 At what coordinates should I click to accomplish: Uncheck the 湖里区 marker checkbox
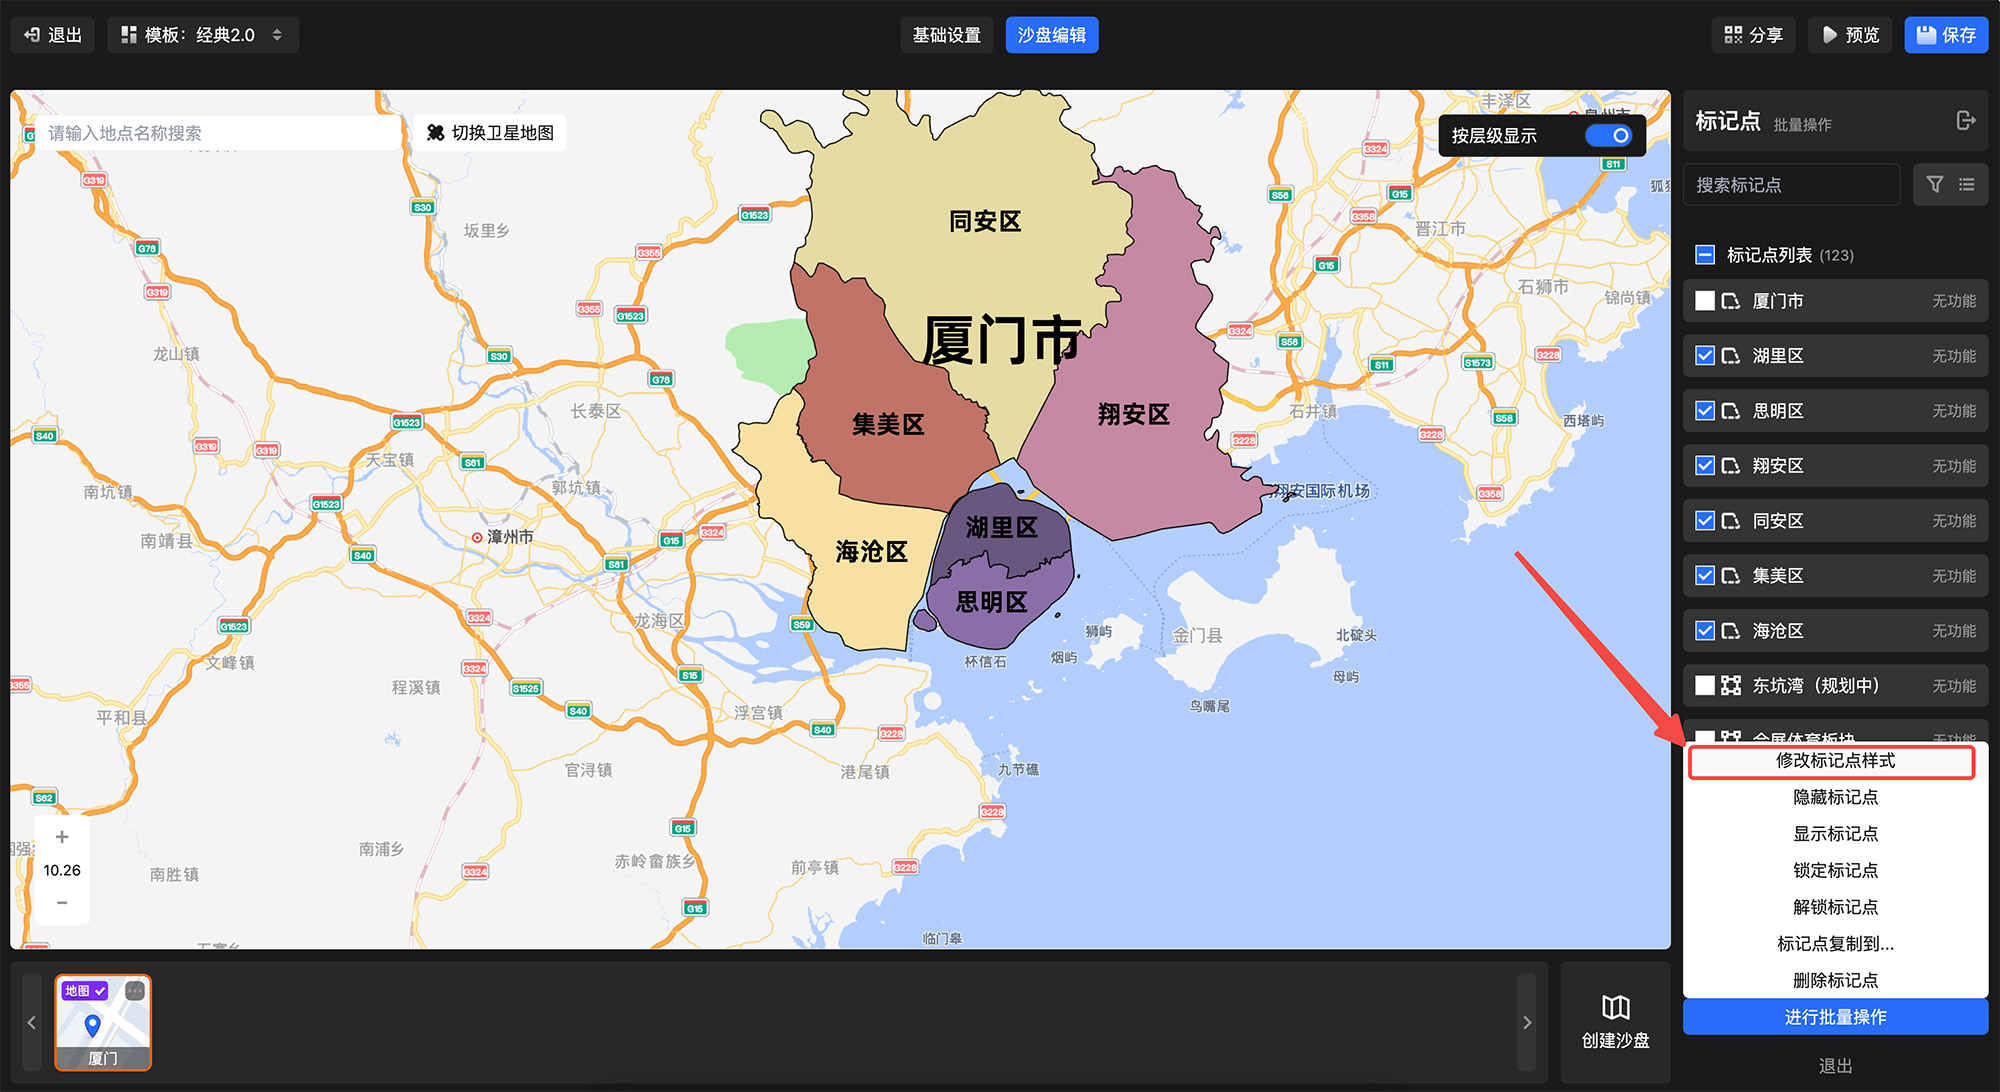(x=1705, y=356)
